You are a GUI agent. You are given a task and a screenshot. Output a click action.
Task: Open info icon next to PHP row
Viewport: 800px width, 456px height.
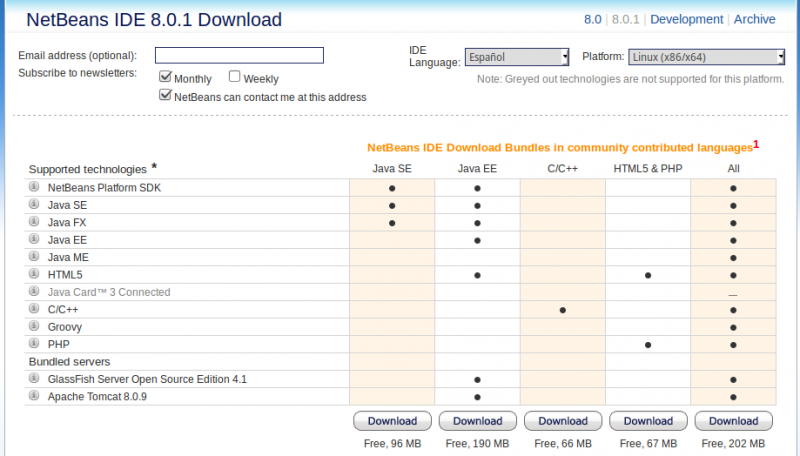click(34, 343)
